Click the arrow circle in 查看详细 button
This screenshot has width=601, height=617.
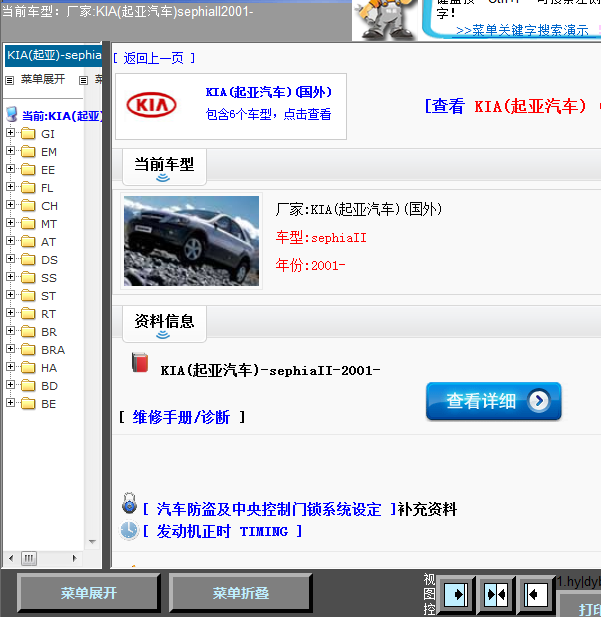point(539,401)
